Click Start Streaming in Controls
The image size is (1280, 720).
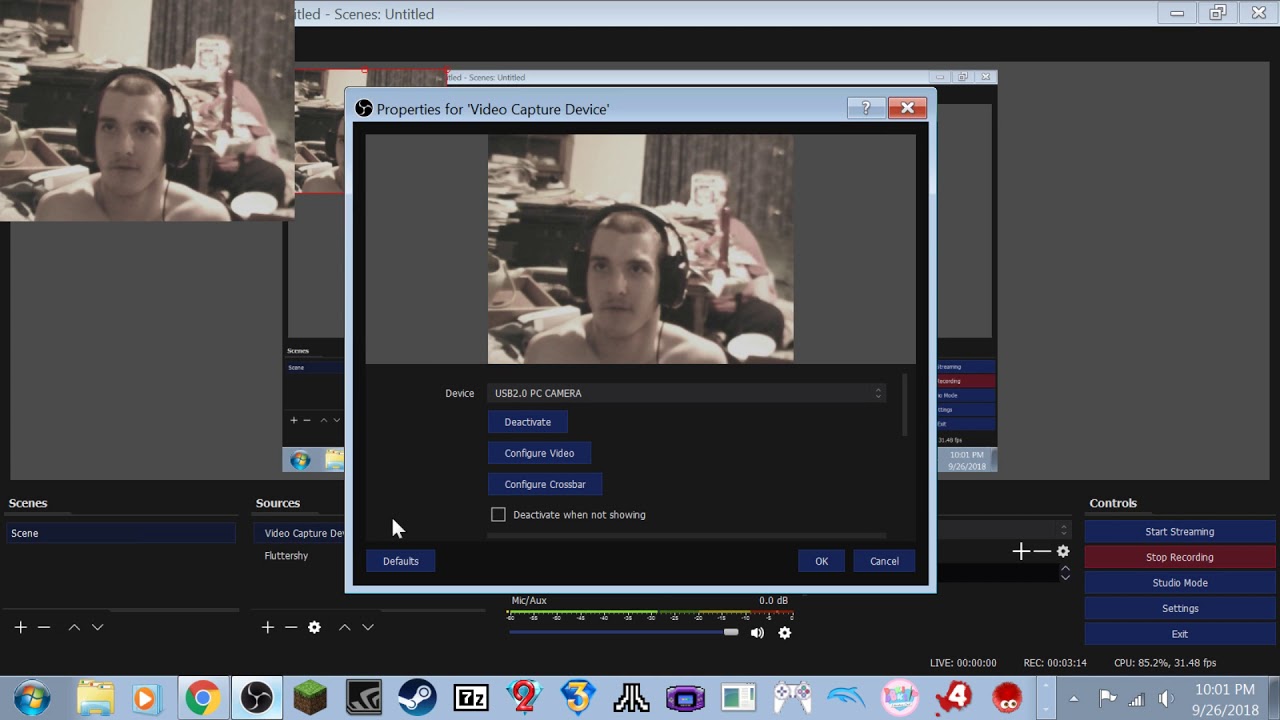click(x=1180, y=532)
